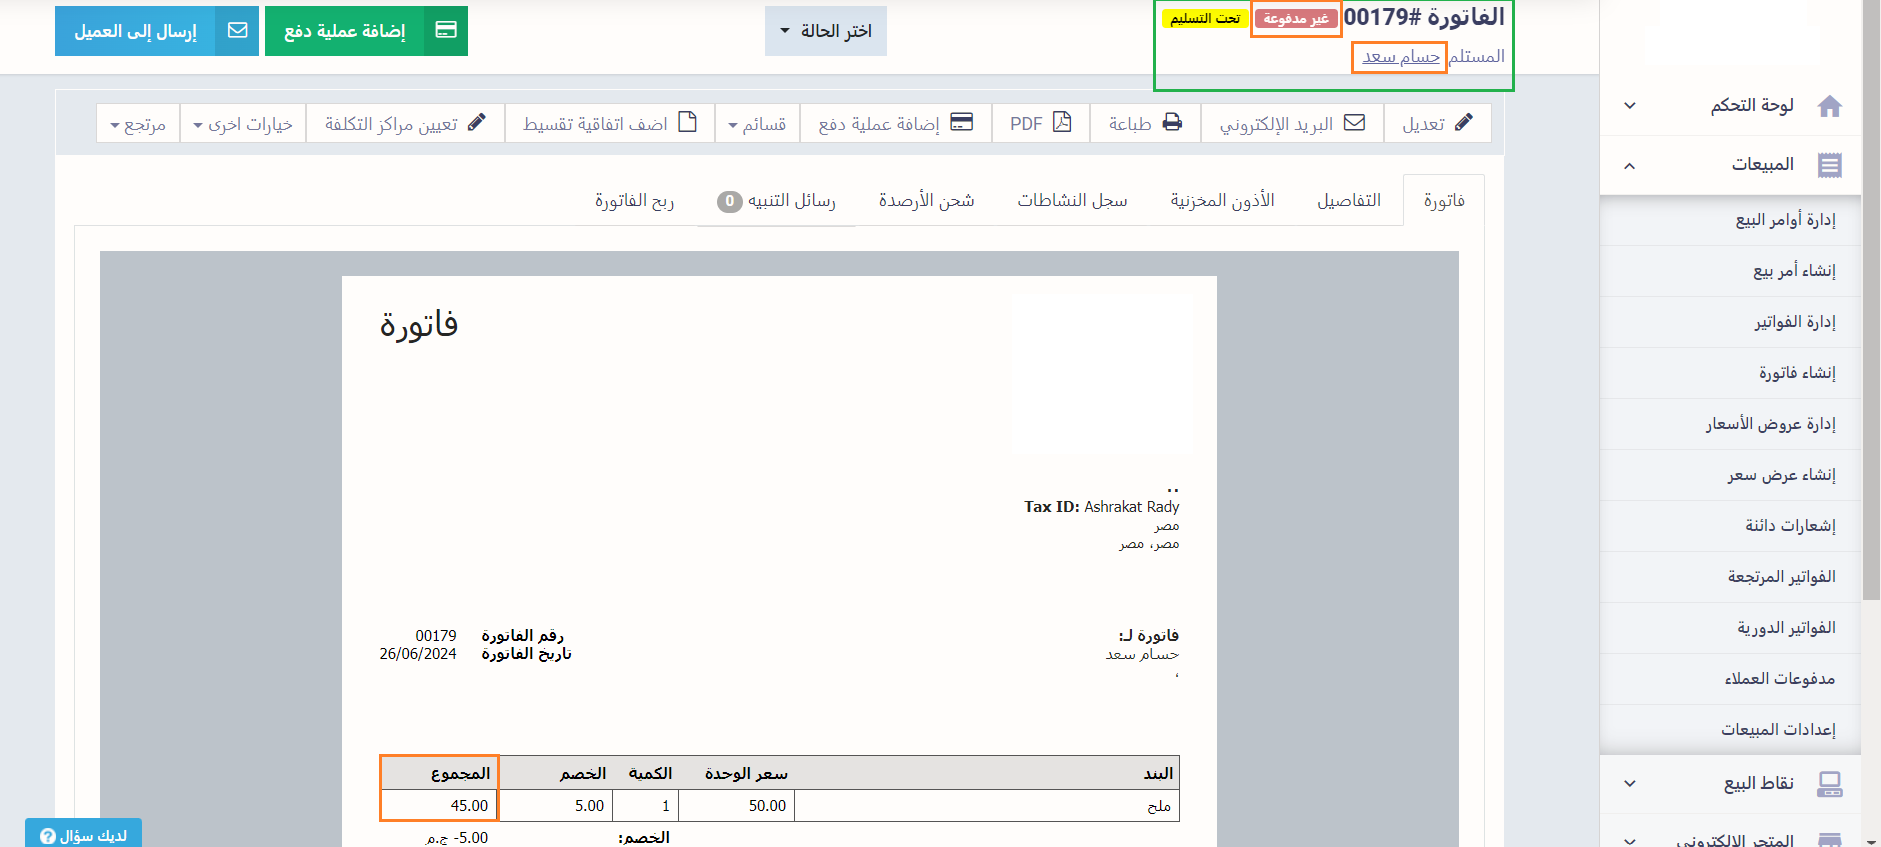Click the envelope icon for Email (البريد الإلكتروني)
This screenshot has height=847, width=1881.
[x=1354, y=123]
